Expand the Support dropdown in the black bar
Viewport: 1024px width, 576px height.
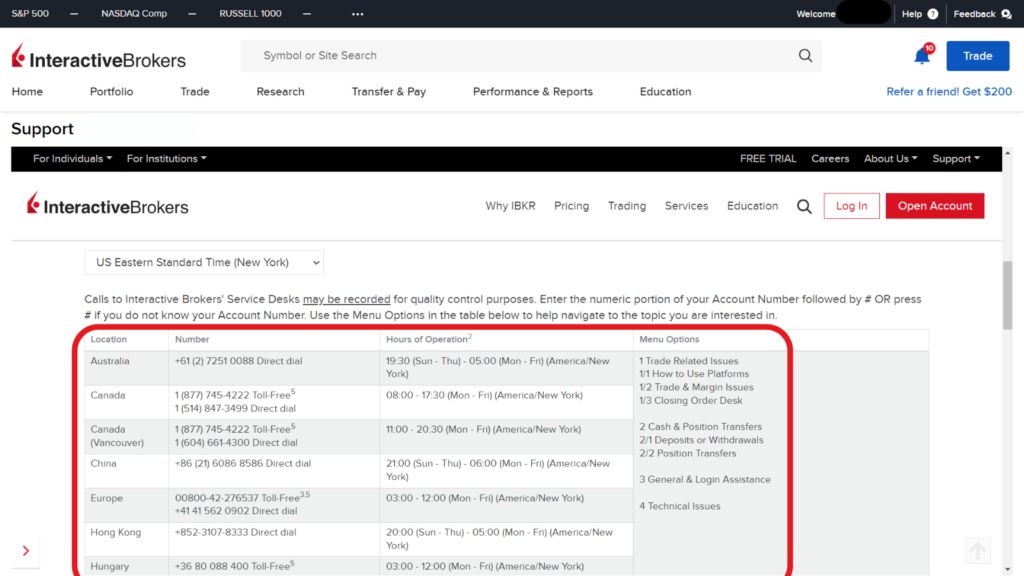pos(956,158)
